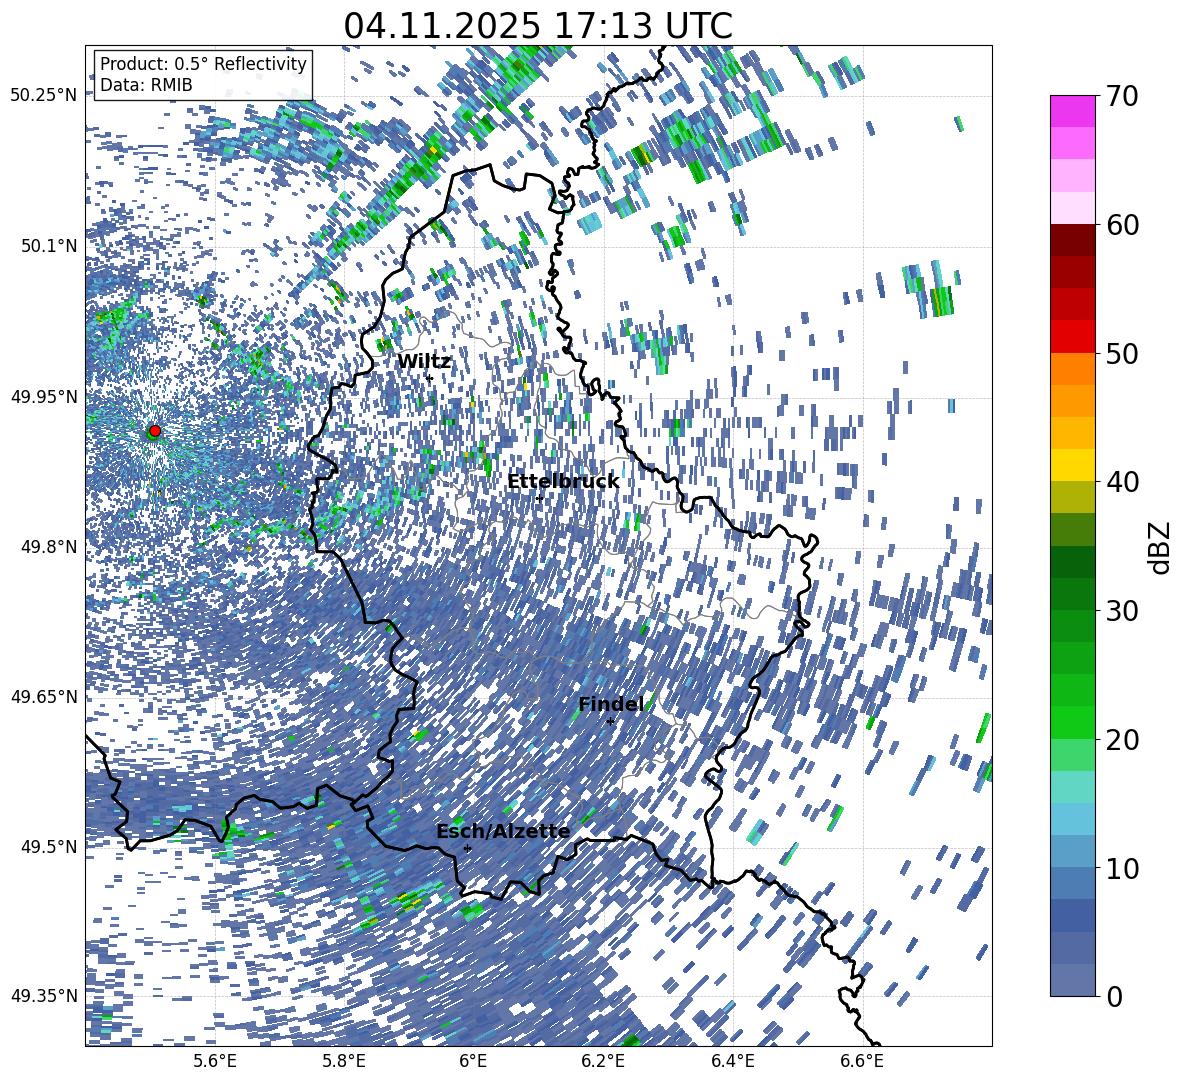
Task: Click the 50.25°N latitude label
Action: coord(44,95)
